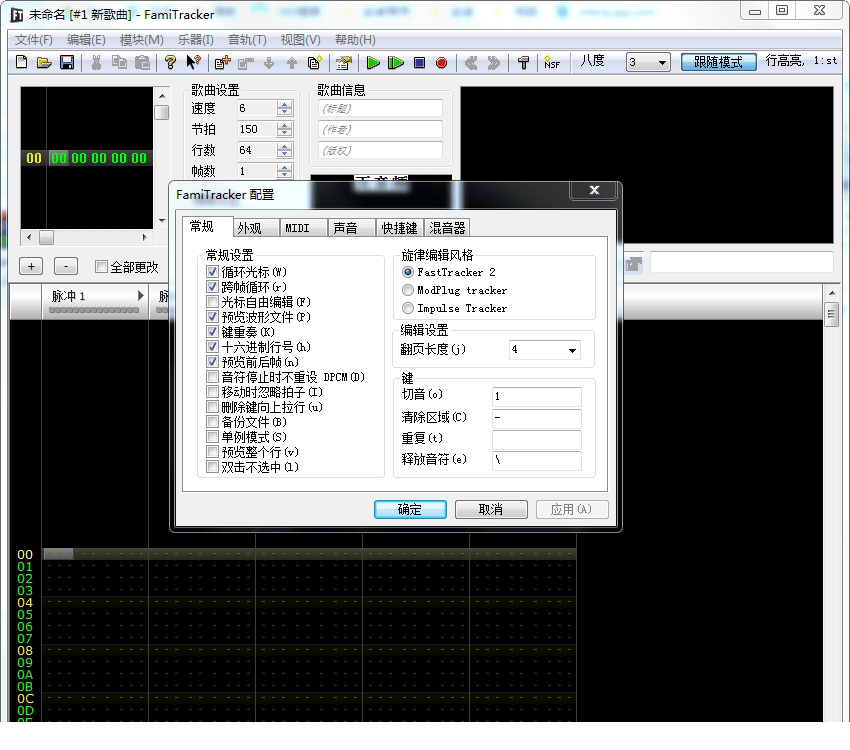Start playback with the green play icon
This screenshot has width=850, height=750.
coord(373,63)
